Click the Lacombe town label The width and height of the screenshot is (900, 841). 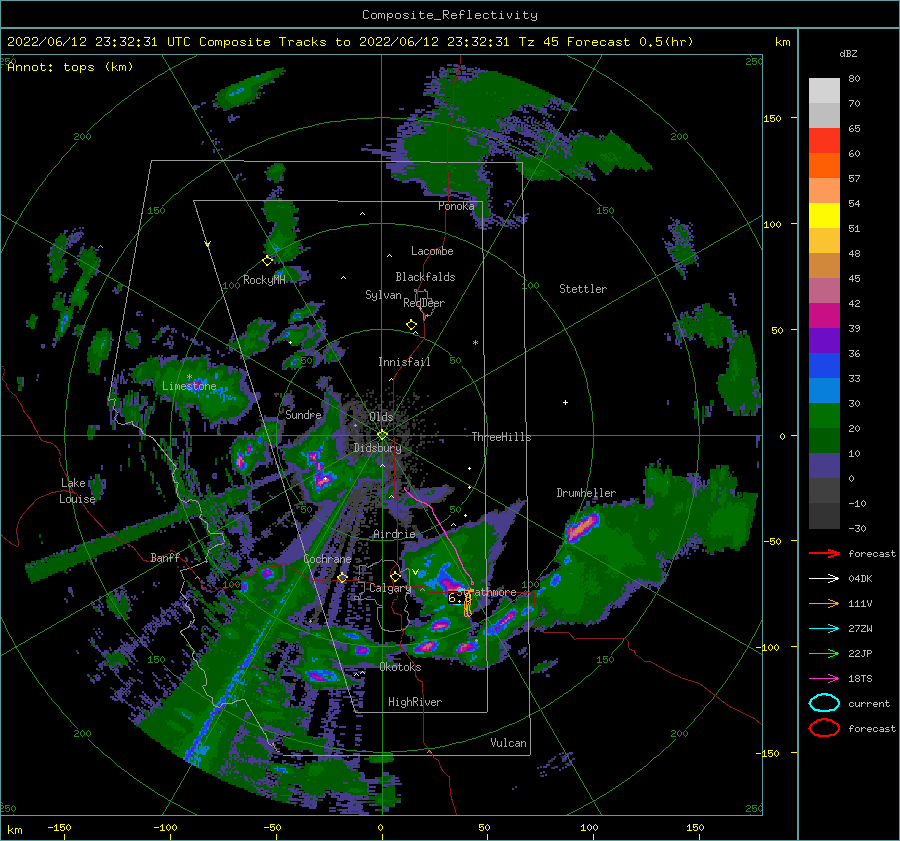432,251
